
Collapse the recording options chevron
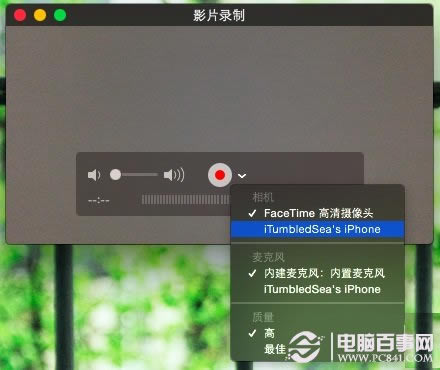tap(242, 176)
